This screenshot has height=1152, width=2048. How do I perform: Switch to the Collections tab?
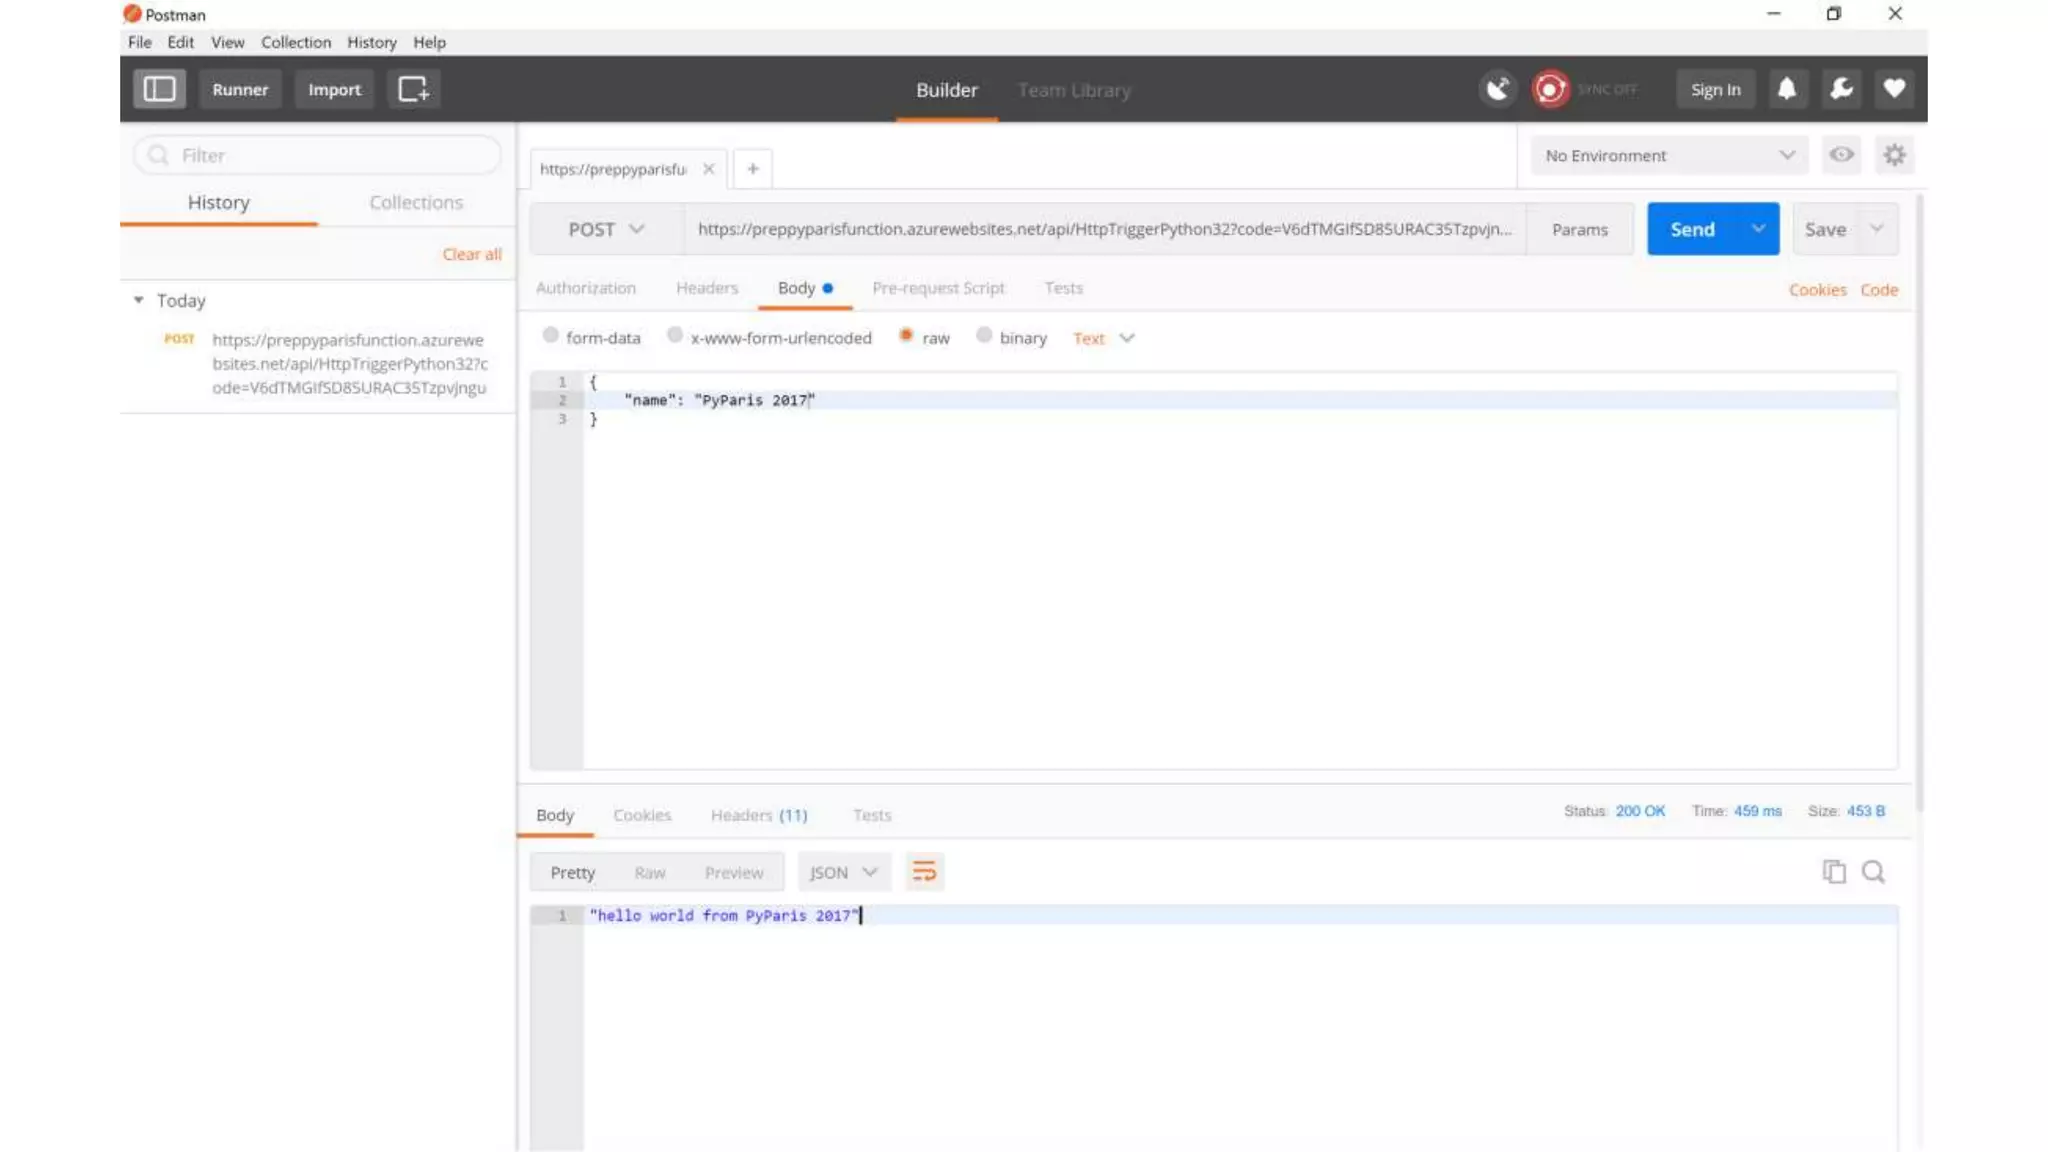pos(416,202)
